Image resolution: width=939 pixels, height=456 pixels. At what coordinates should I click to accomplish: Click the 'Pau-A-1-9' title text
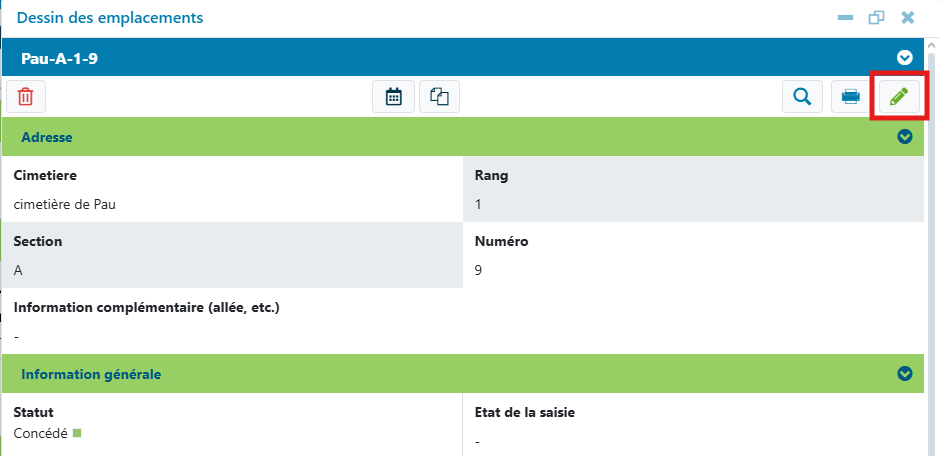coord(59,58)
